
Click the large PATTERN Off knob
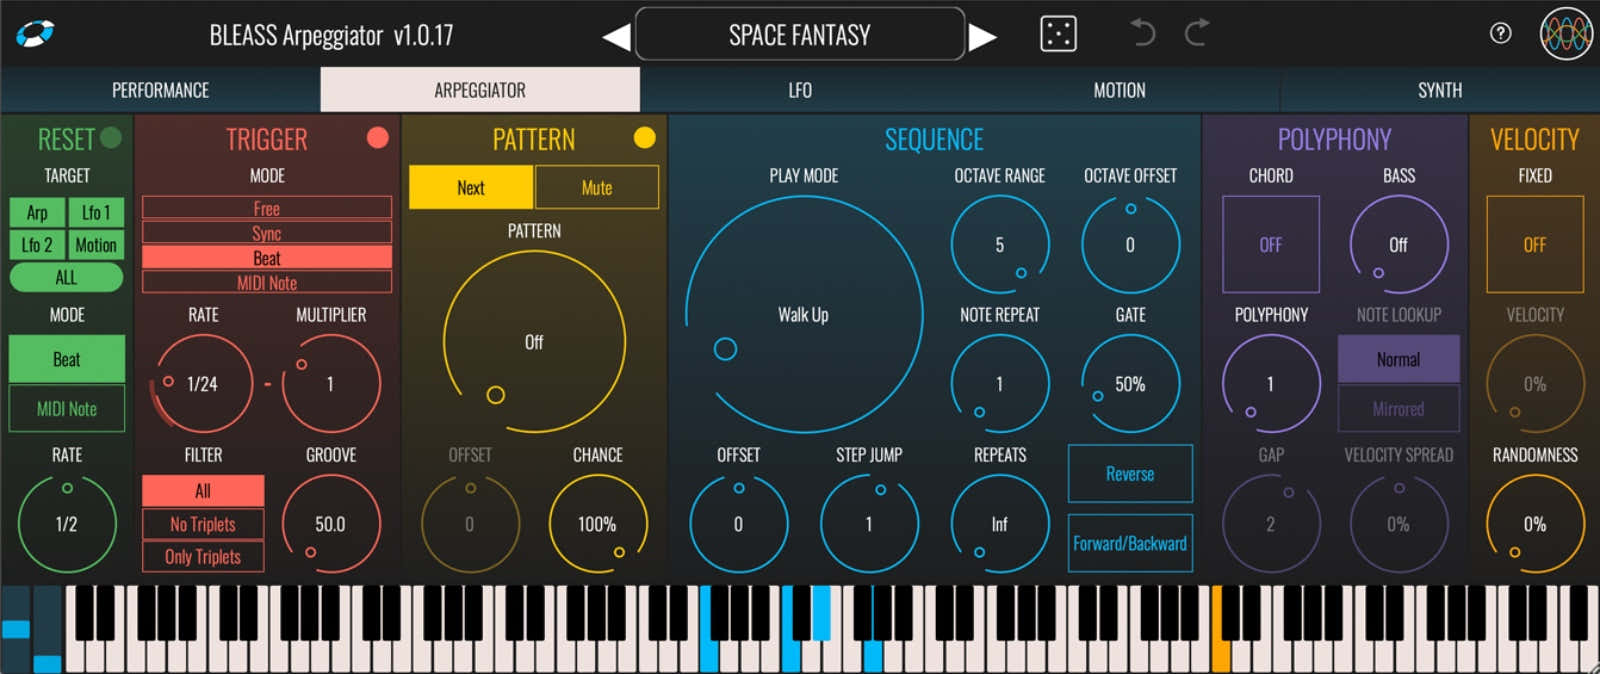(534, 342)
